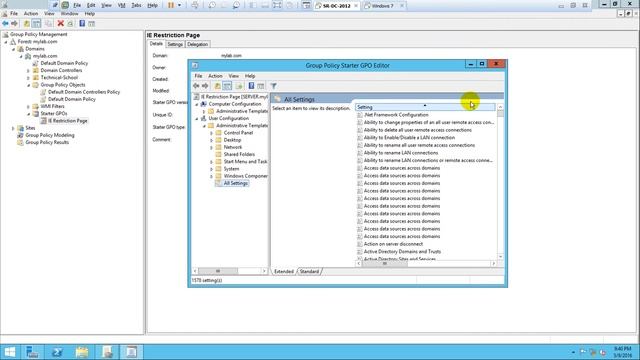This screenshot has width=640, height=360.
Task: Click the settings list vertical scrollbar down arrow
Action: (500, 257)
